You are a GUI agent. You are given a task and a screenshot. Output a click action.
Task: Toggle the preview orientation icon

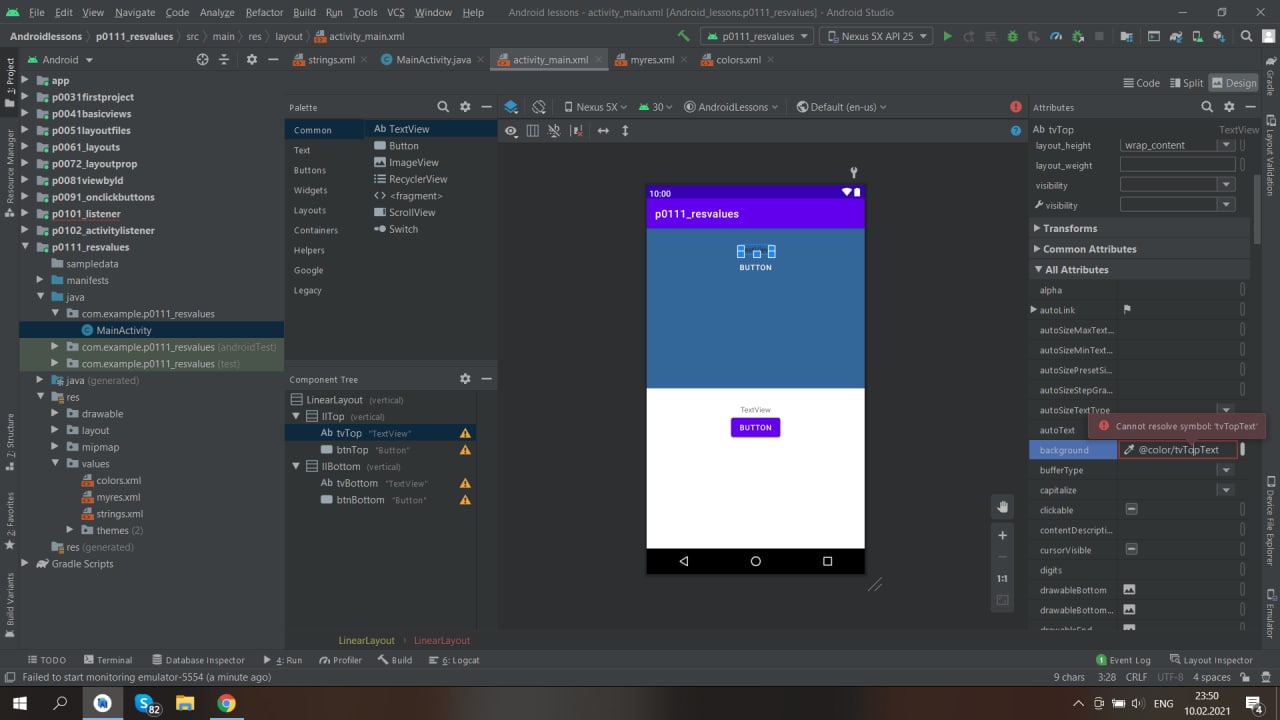(x=539, y=107)
